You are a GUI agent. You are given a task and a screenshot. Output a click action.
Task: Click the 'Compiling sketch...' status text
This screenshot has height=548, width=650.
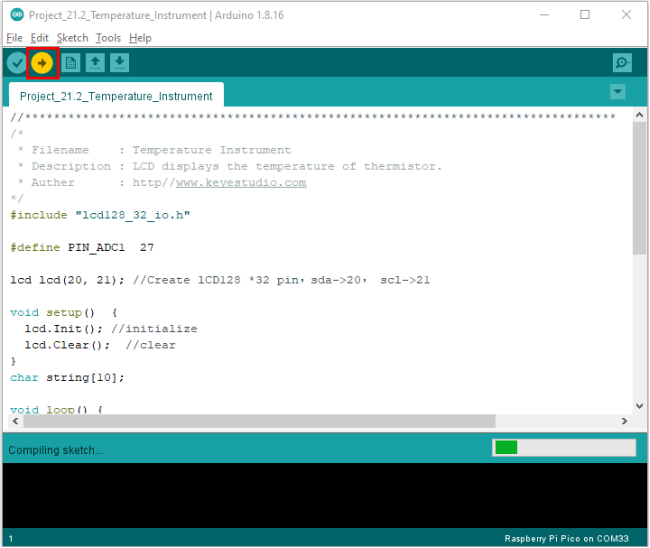55,451
